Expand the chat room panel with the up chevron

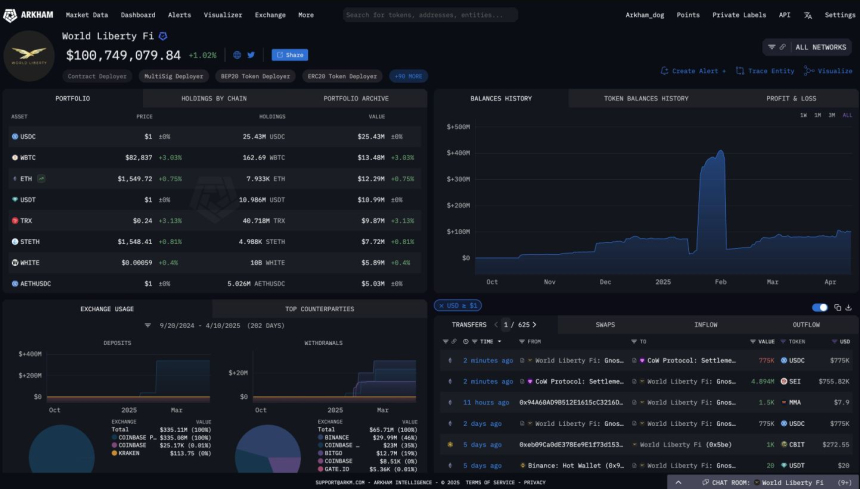[678, 482]
